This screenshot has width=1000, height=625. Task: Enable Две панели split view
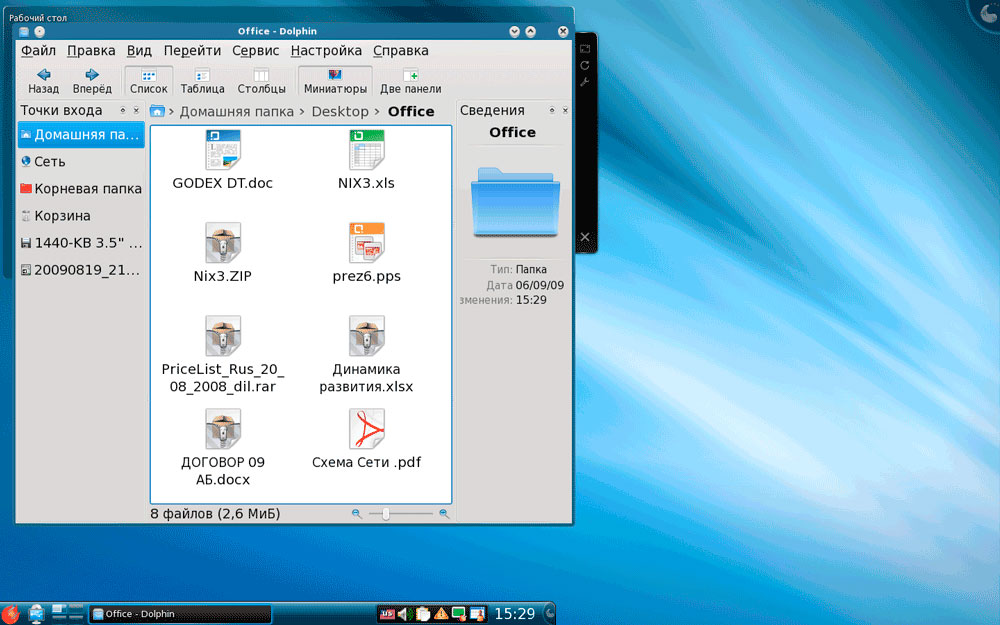coord(410,81)
